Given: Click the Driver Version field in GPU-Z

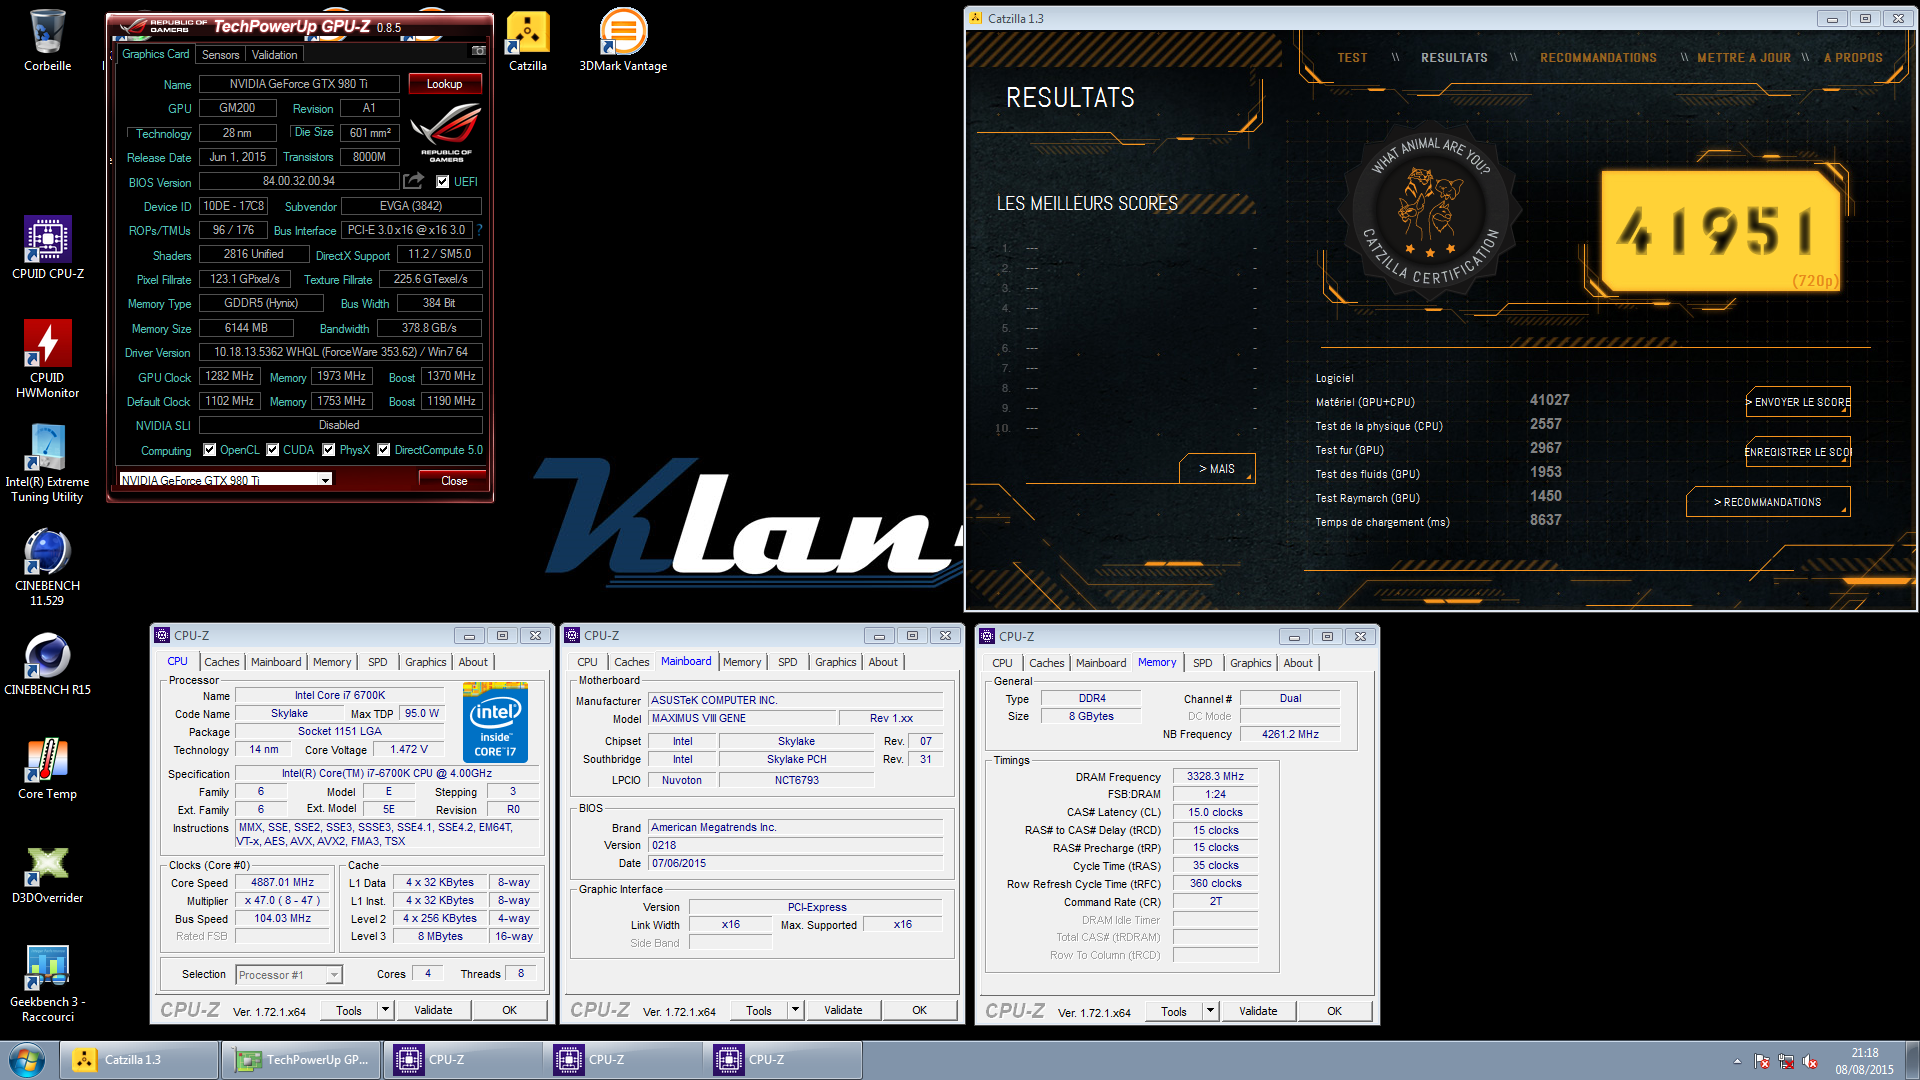Looking at the screenshot, I should coord(340,352).
